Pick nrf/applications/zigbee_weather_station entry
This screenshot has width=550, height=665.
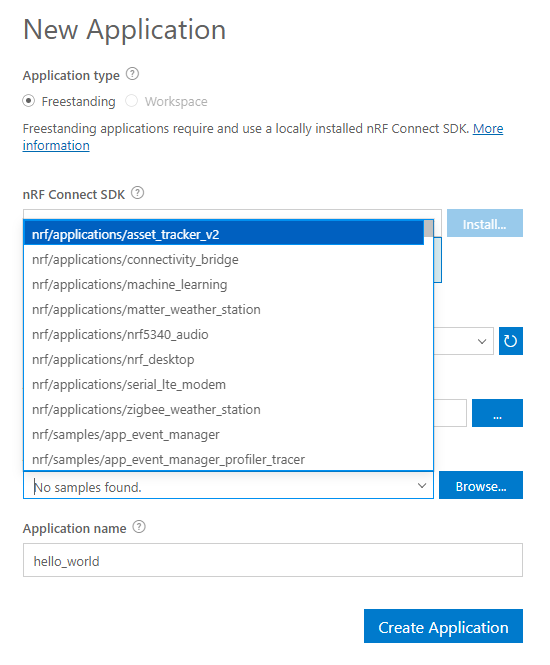[224, 409]
